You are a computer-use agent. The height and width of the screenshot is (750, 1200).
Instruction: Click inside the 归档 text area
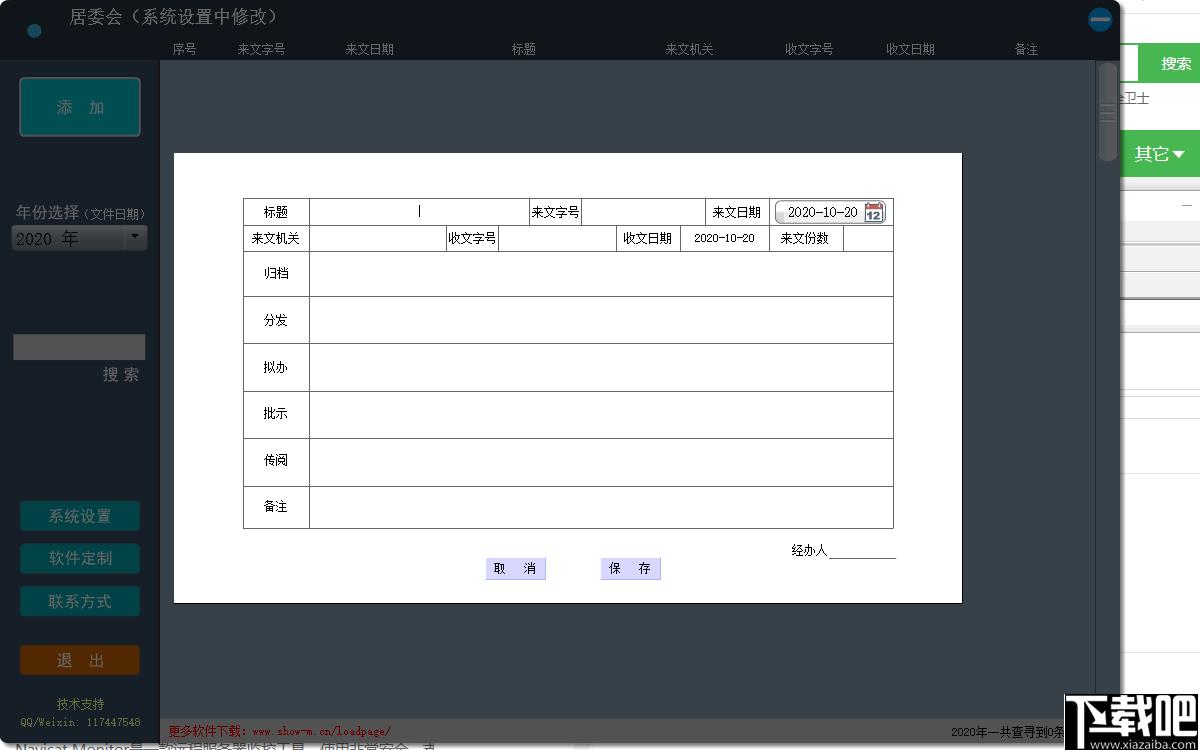(x=601, y=274)
